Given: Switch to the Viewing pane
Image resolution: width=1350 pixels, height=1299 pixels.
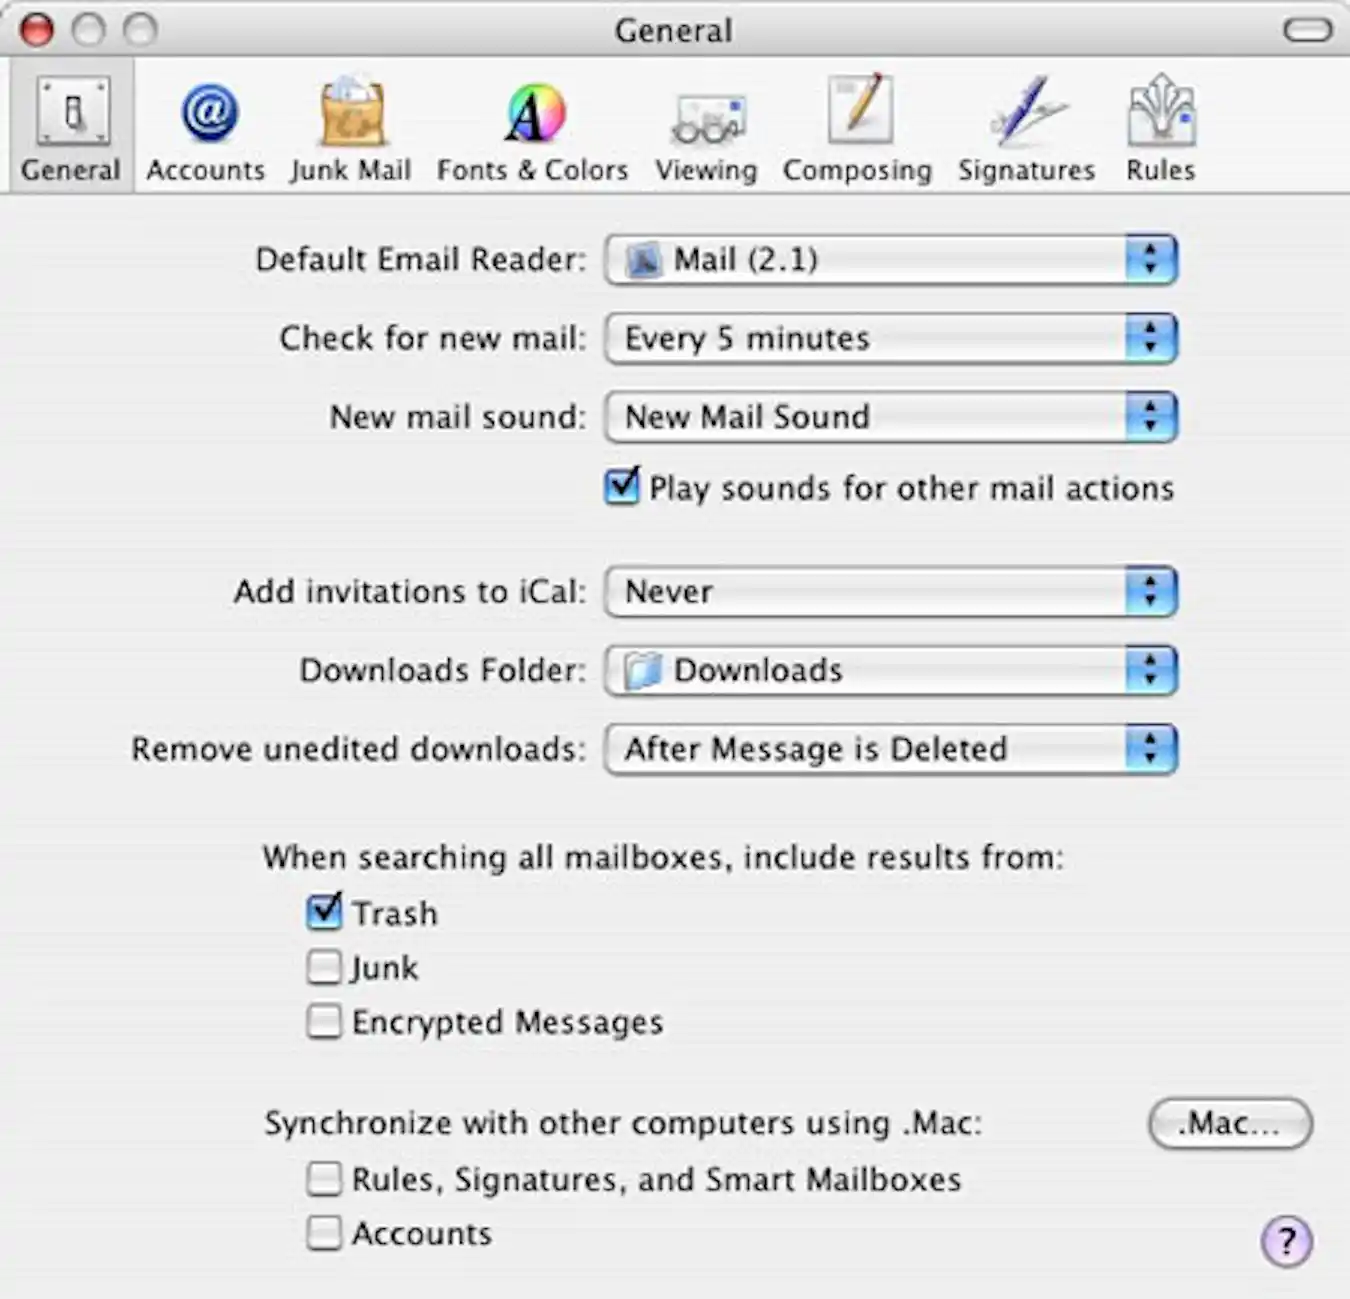Looking at the screenshot, I should [x=706, y=125].
